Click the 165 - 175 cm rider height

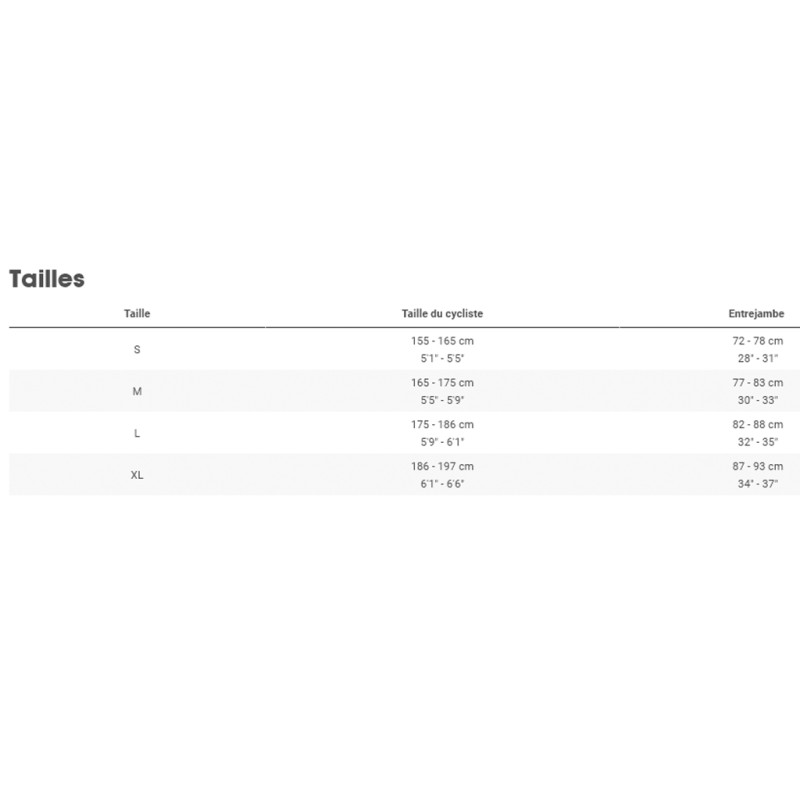tap(442, 383)
